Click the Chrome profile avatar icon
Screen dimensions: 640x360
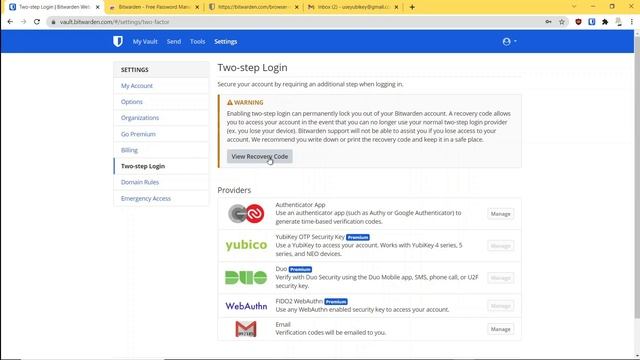(619, 22)
